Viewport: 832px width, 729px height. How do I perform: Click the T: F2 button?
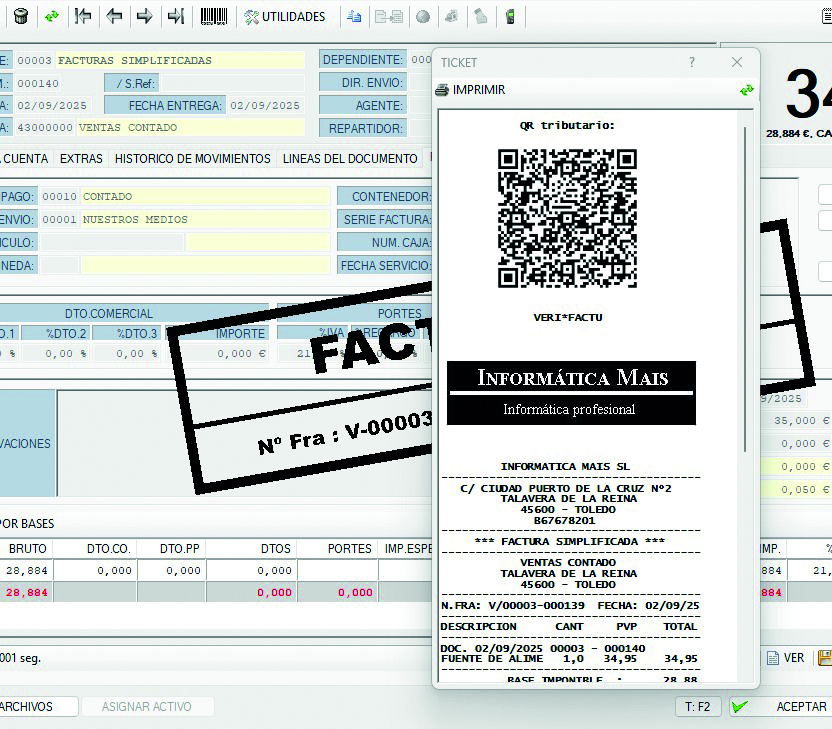698,706
